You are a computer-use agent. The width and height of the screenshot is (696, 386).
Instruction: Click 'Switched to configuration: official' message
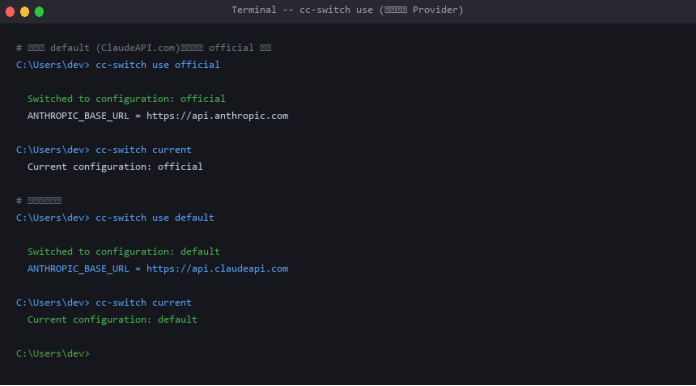pos(126,98)
